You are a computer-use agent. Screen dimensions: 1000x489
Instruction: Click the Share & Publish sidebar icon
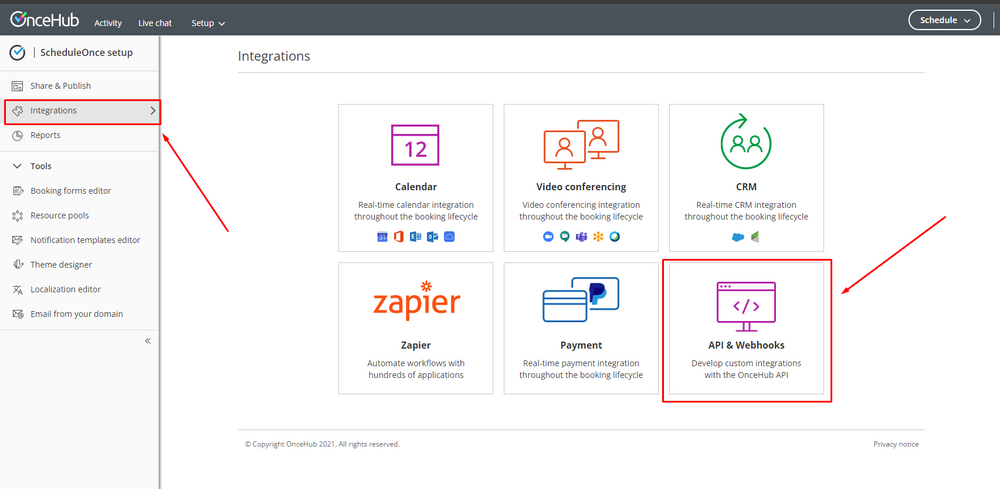(17, 85)
